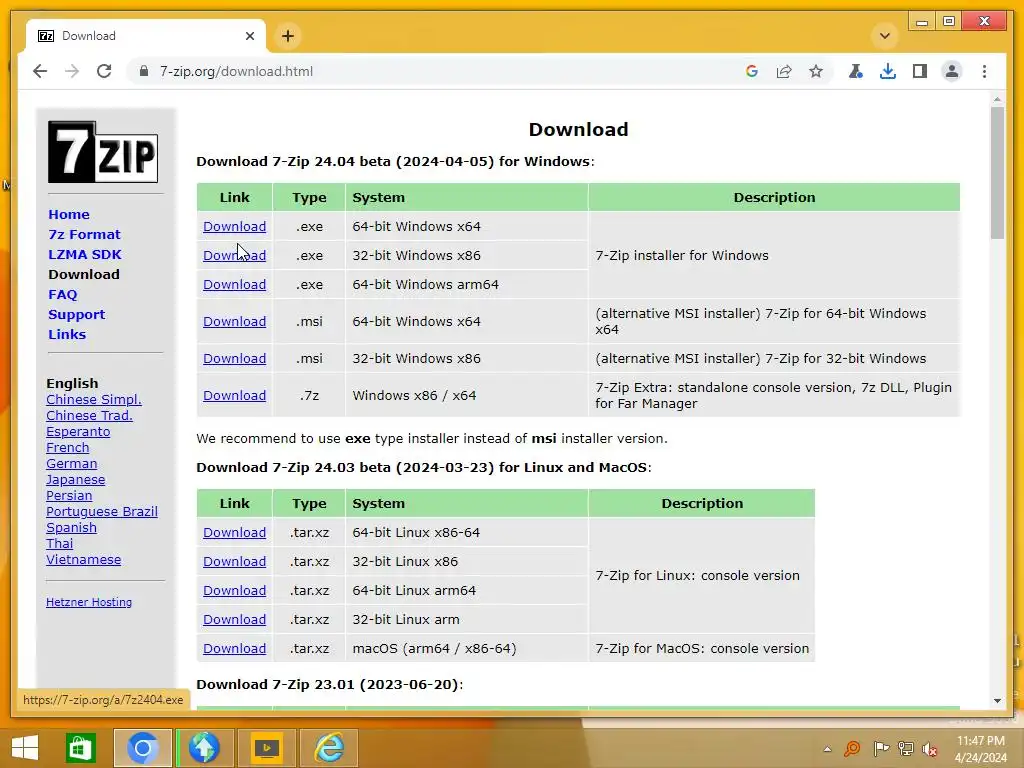Viewport: 1024px width, 768px height.
Task: Switch language to Thai
Action: [59, 543]
